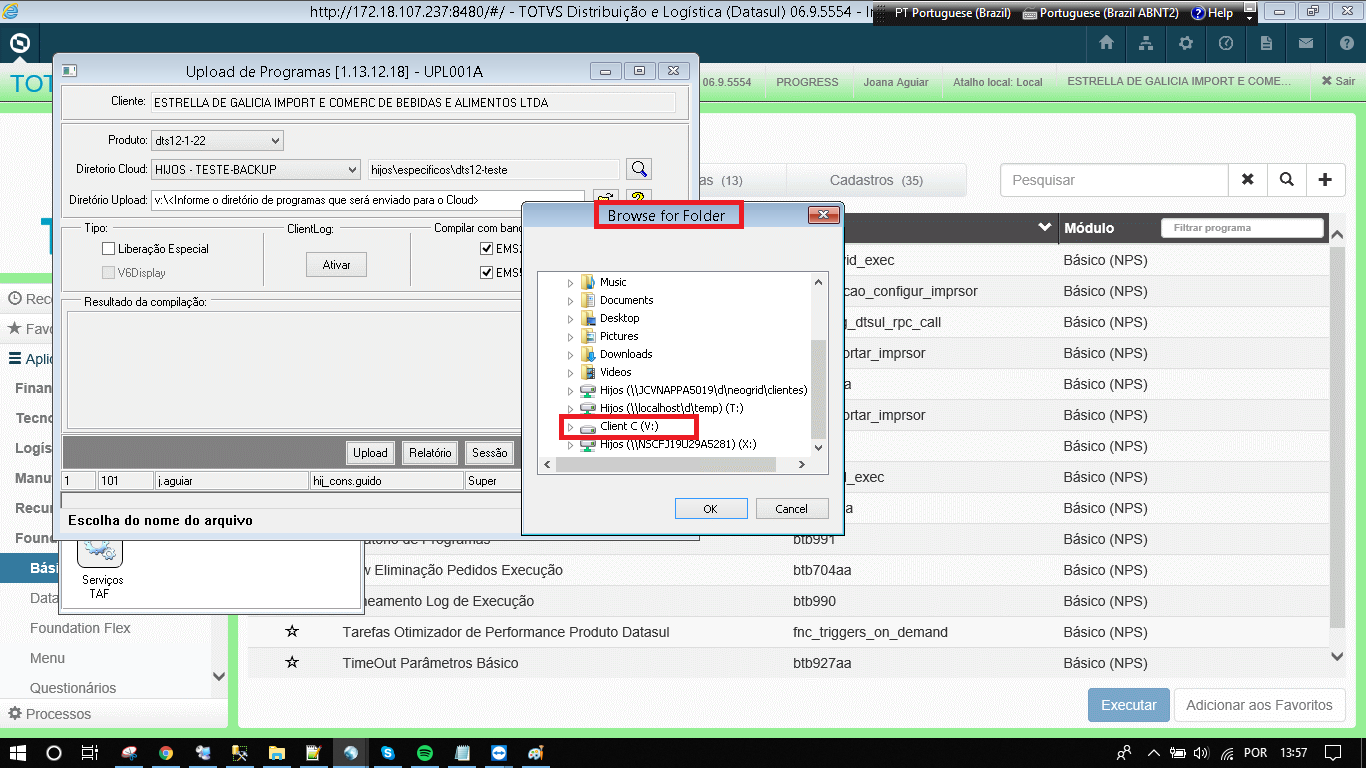1370x768 pixels.
Task: Click Cancel in Browse for Folder dialog
Action: coord(791,509)
